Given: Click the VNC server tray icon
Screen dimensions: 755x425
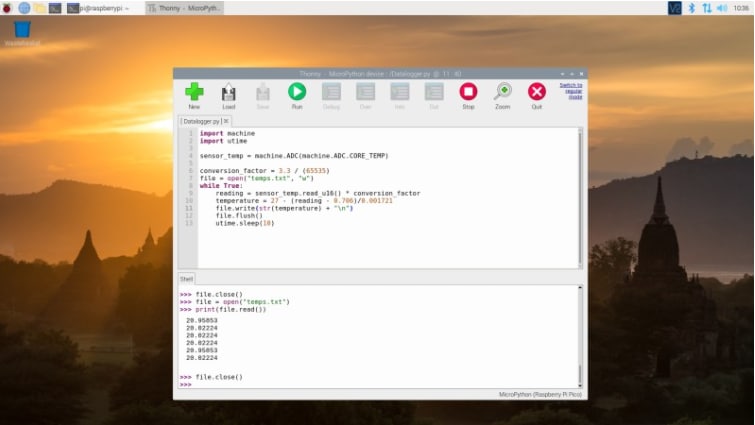Looking at the screenshot, I should [x=675, y=8].
